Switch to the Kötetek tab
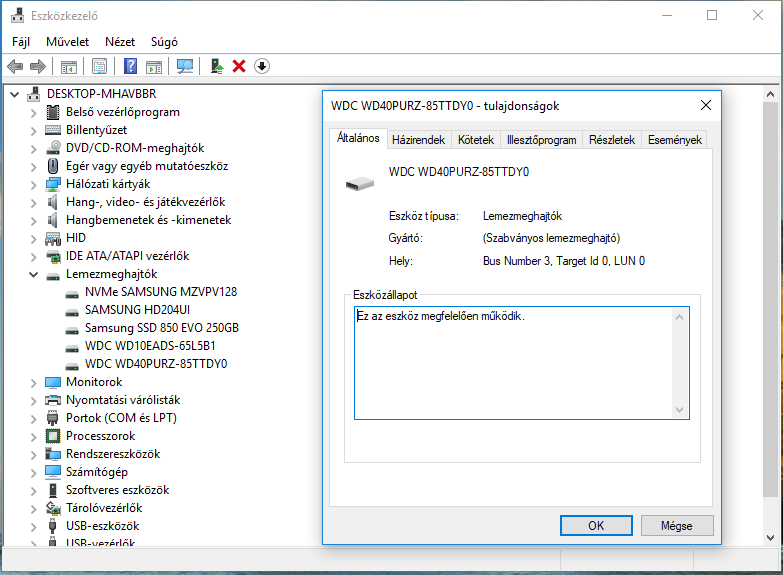 click(x=476, y=140)
